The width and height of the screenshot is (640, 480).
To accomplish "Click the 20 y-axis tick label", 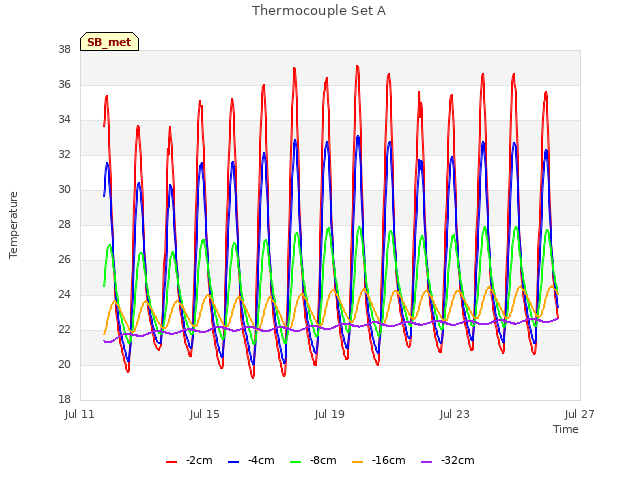I will pyautogui.click(x=64, y=364).
